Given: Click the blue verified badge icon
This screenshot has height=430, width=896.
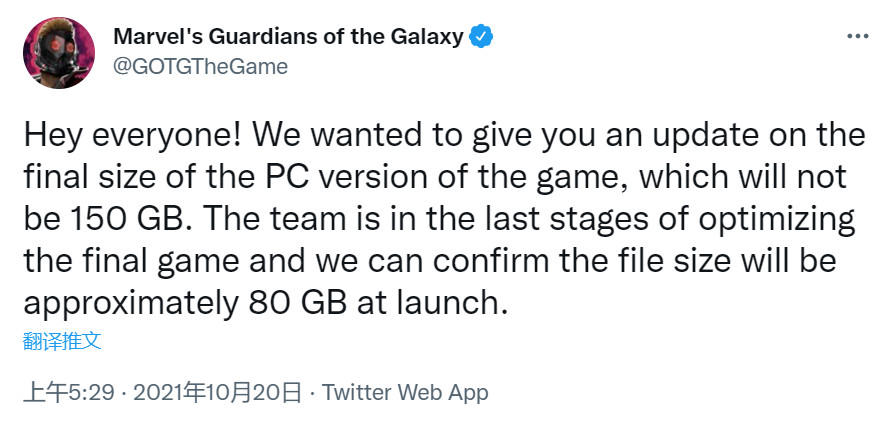Looking at the screenshot, I should pos(483,37).
